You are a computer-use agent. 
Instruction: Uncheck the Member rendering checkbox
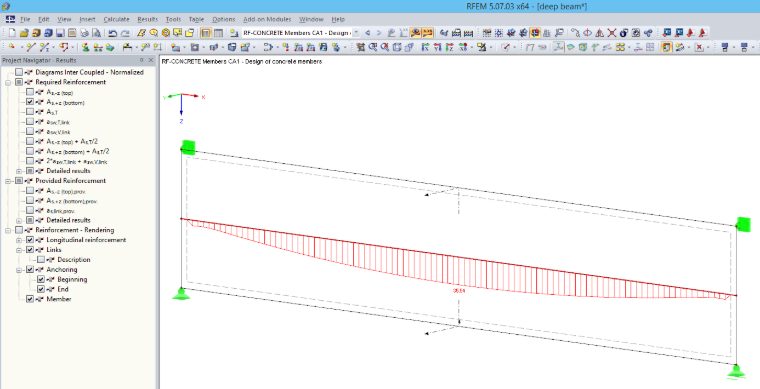tap(30, 299)
